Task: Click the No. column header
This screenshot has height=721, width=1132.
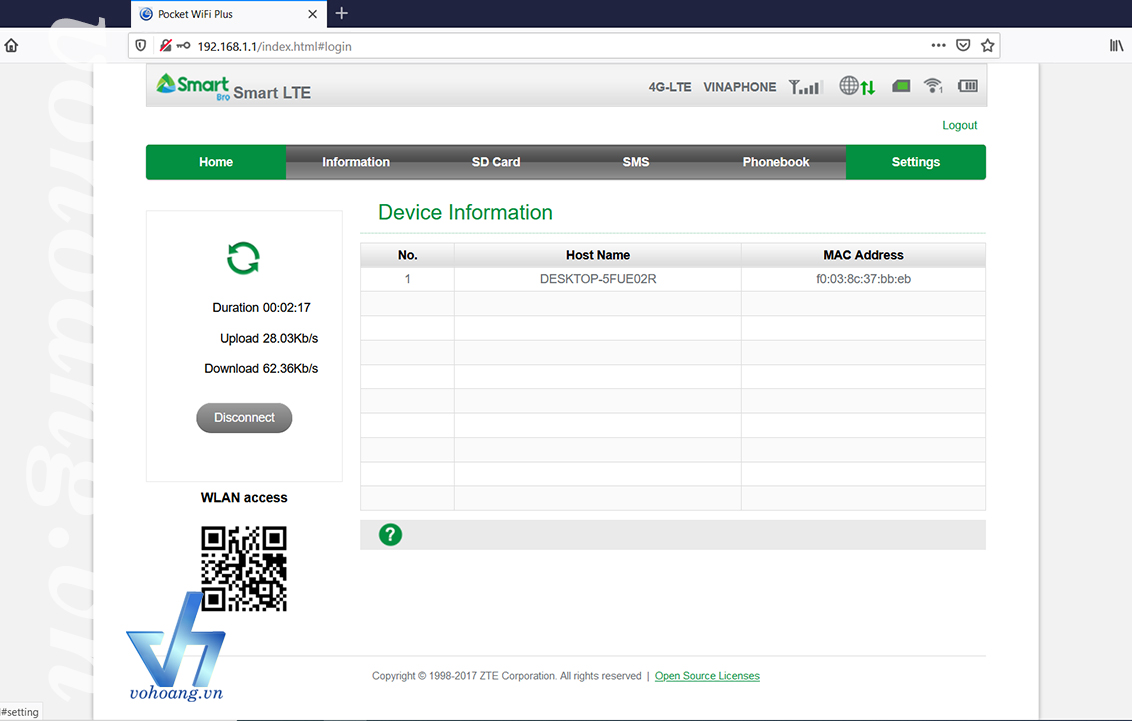Action: coord(407,255)
